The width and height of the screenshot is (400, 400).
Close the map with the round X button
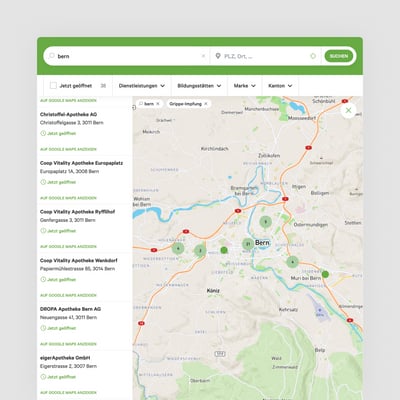(x=348, y=110)
